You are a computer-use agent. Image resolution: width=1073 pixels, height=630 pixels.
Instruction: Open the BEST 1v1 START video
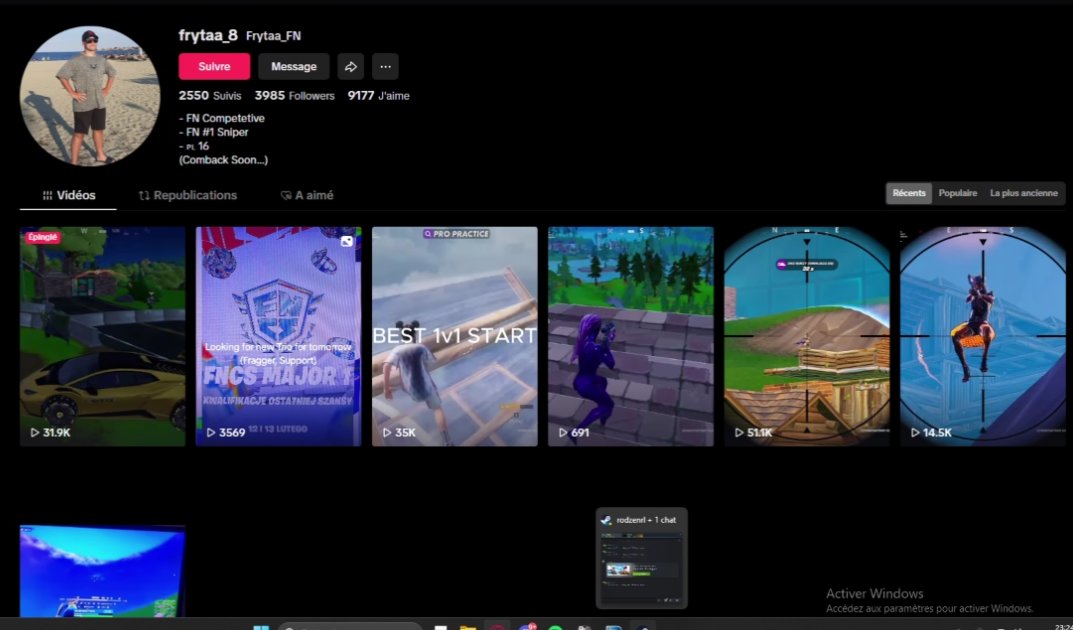tap(454, 337)
